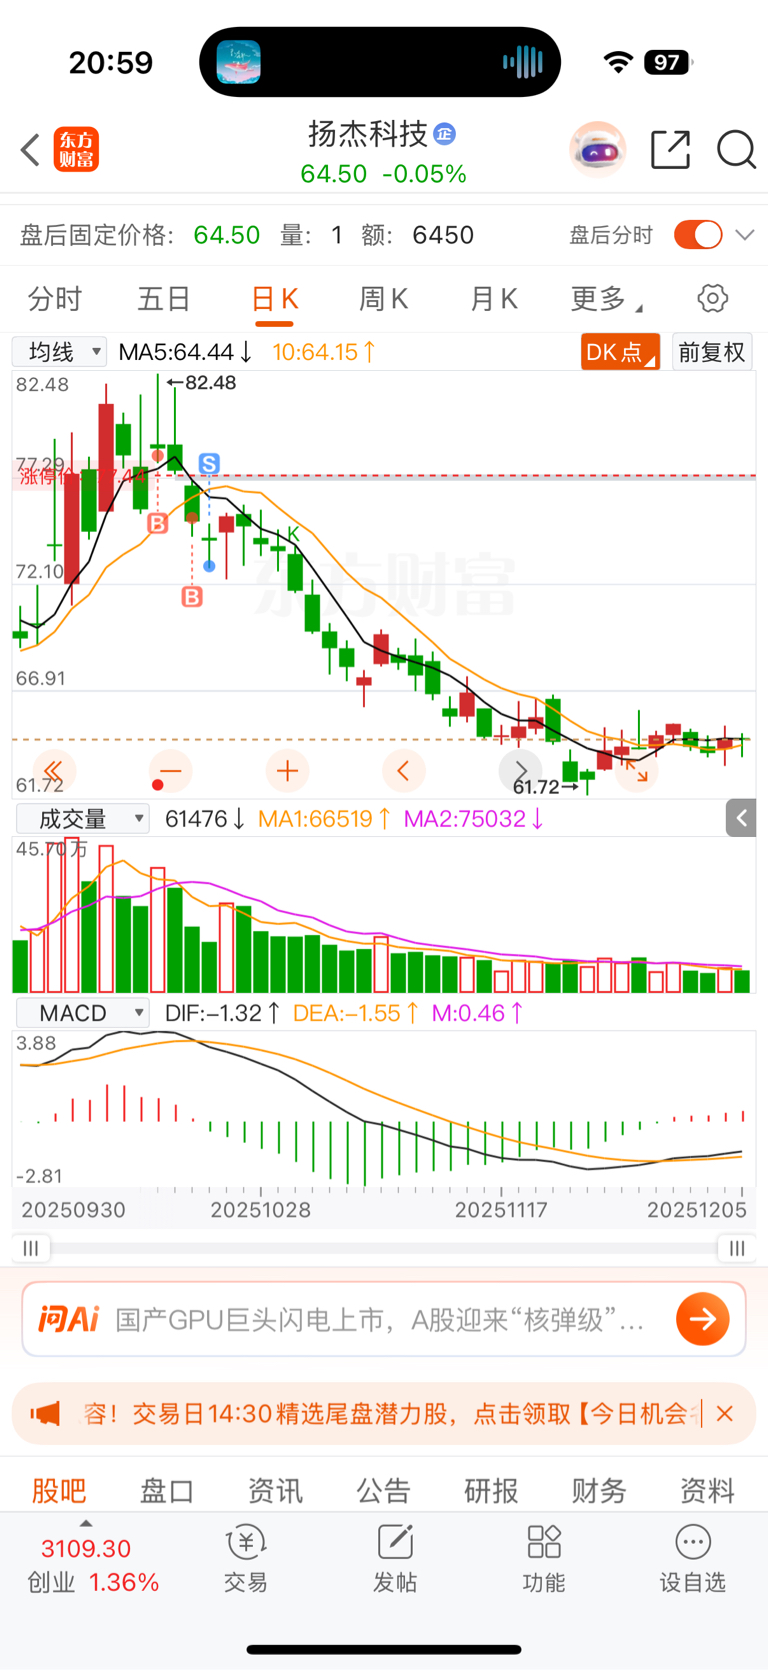Open stock search magnifier

(737, 150)
